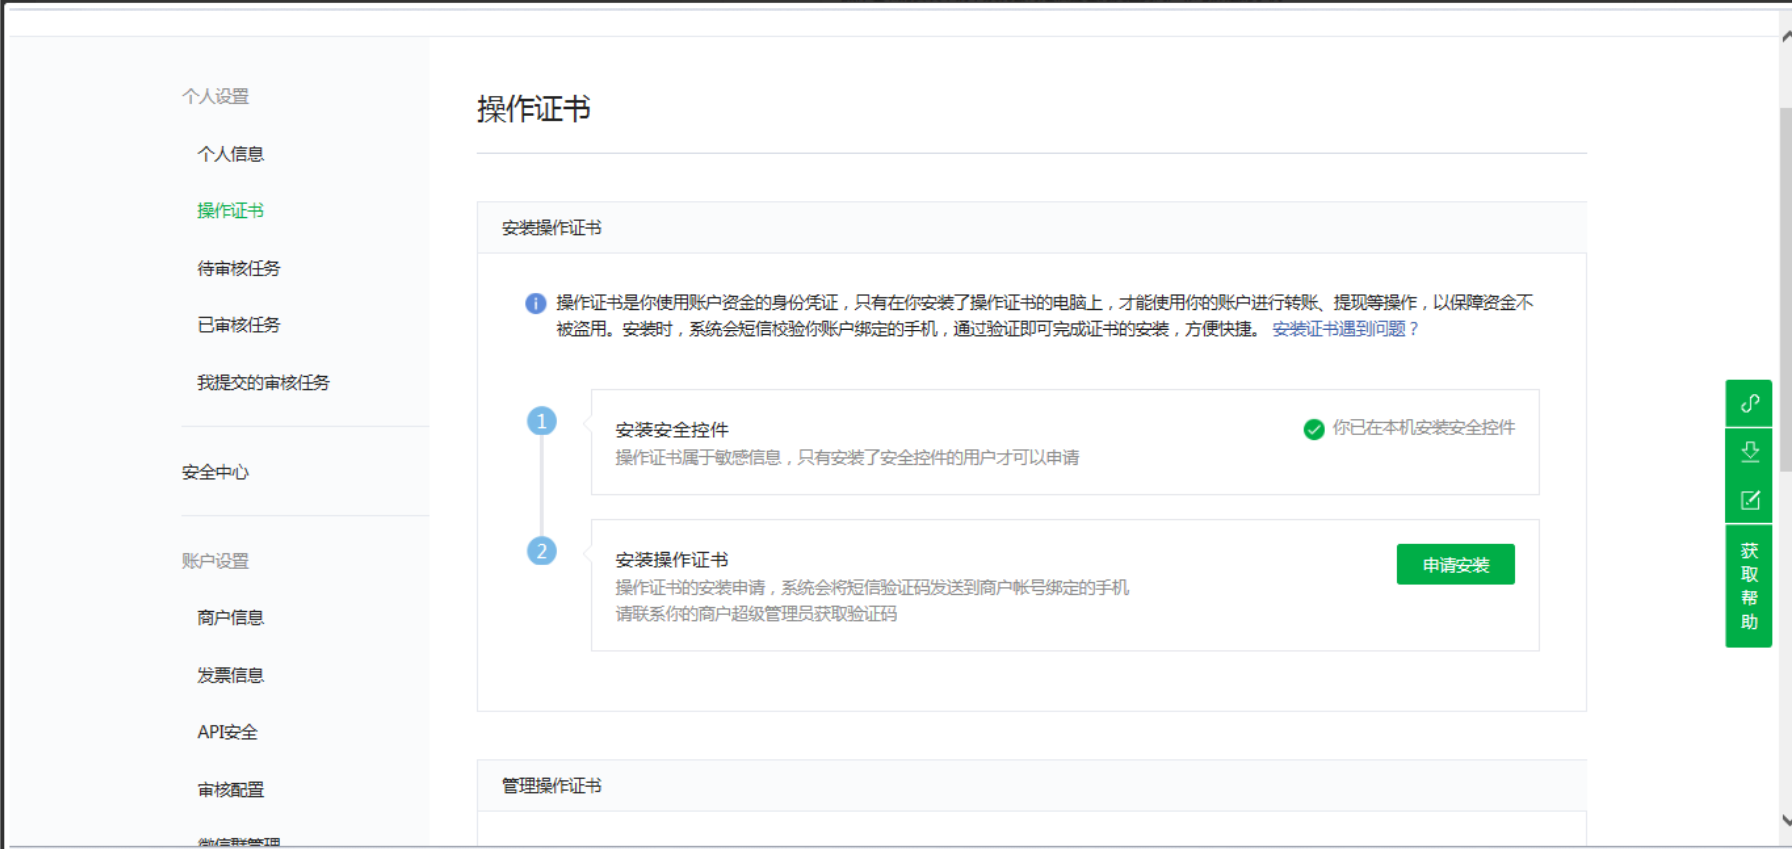Open 已审核任务 in the sidebar
Screen dimensions: 1792x849
coord(239,325)
